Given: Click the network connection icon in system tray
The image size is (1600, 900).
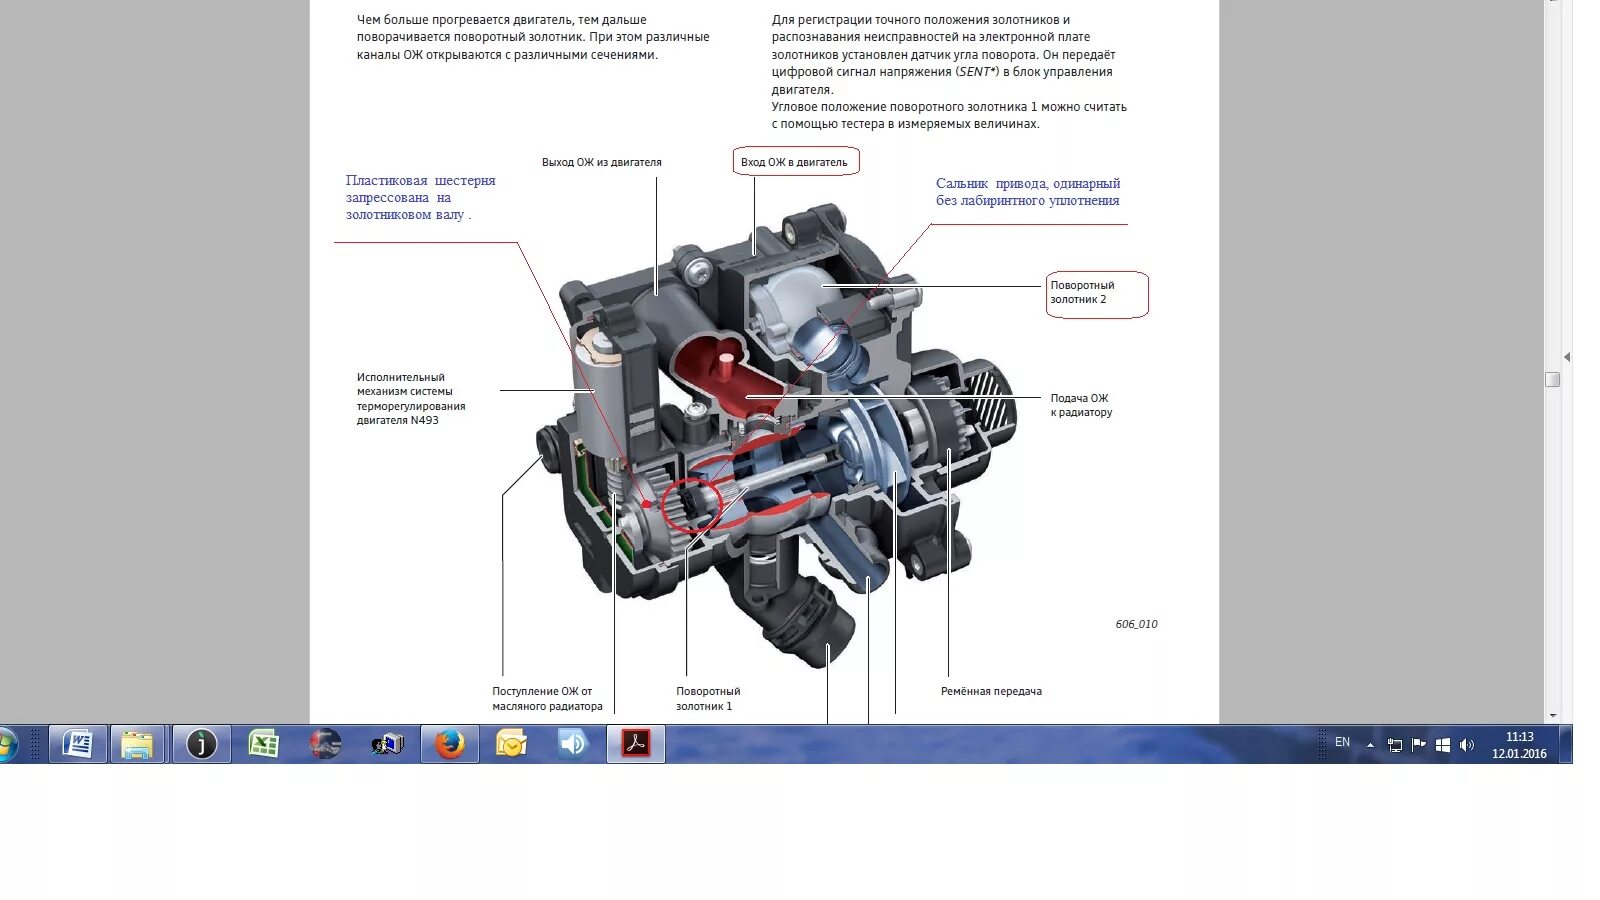Looking at the screenshot, I should coord(1395,744).
